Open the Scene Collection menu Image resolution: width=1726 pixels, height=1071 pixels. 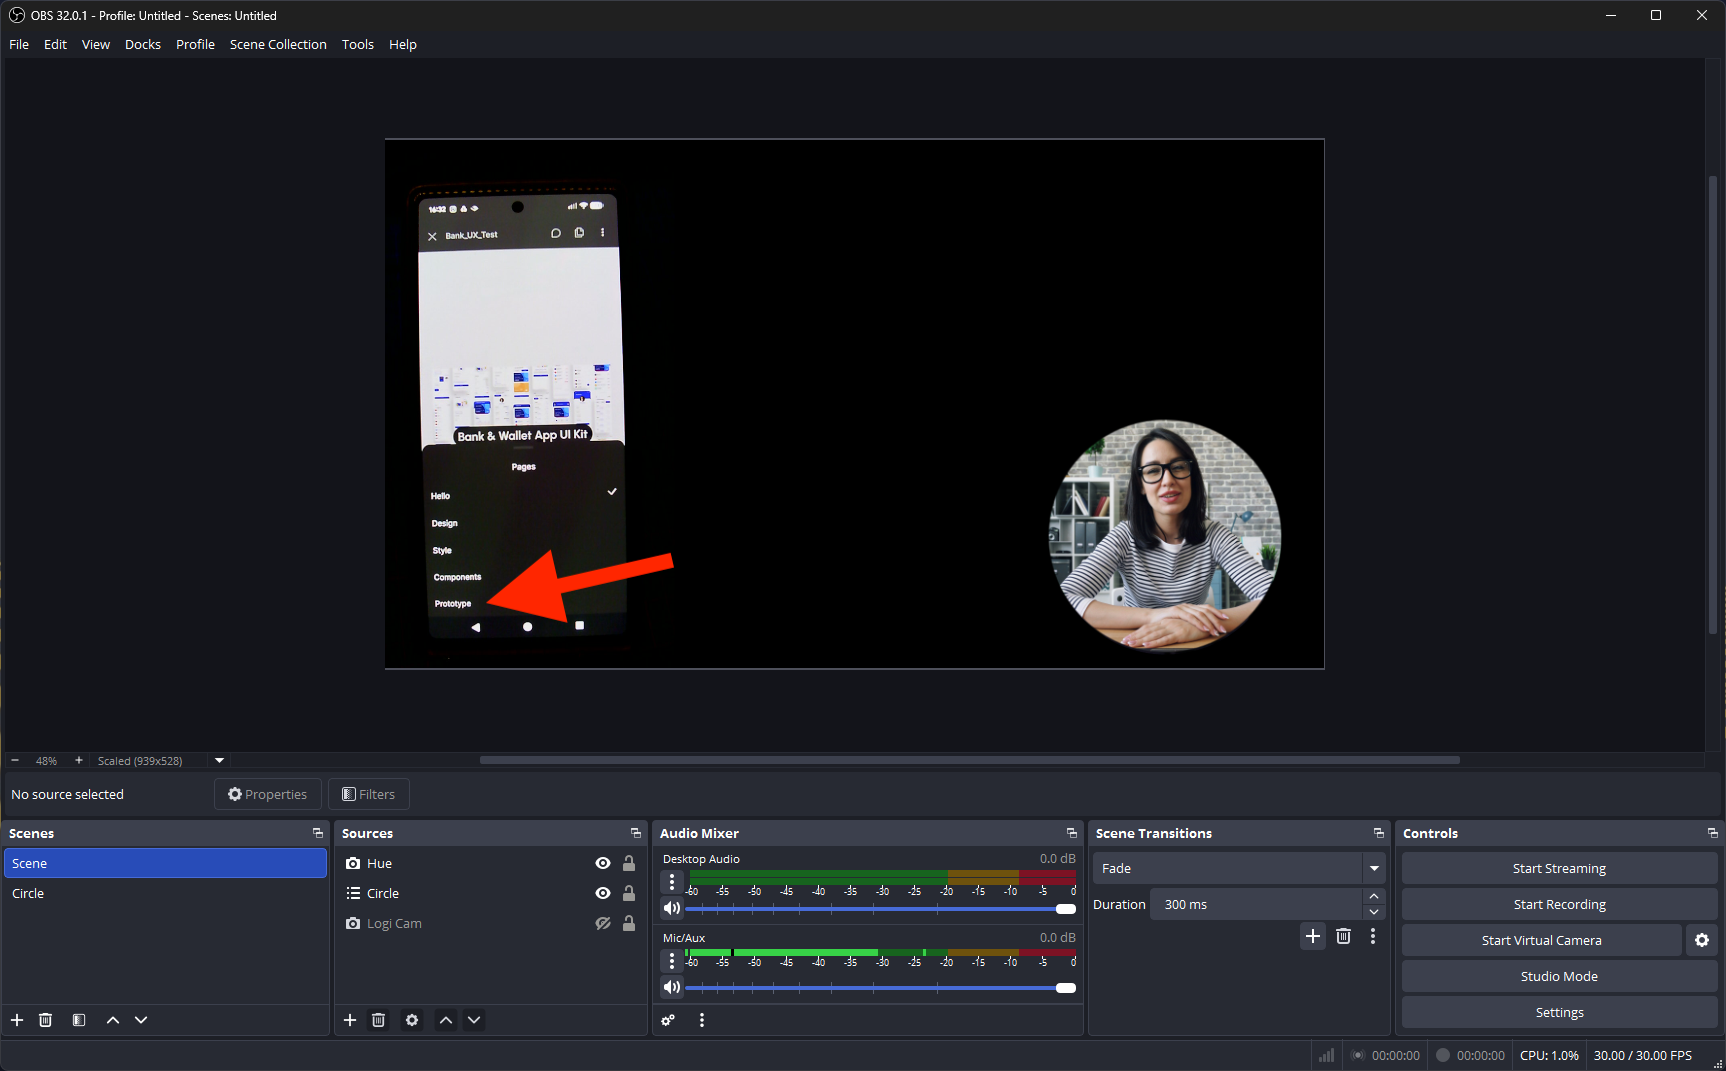(x=278, y=45)
